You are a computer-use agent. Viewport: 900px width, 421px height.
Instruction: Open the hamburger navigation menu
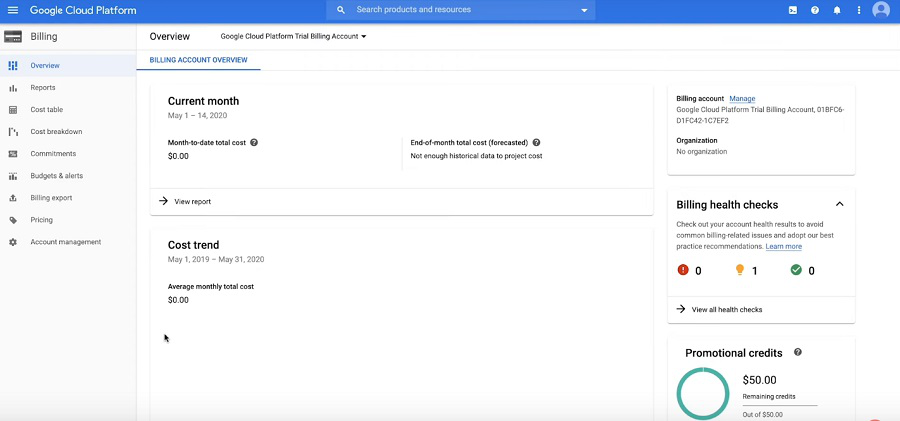[x=13, y=10]
